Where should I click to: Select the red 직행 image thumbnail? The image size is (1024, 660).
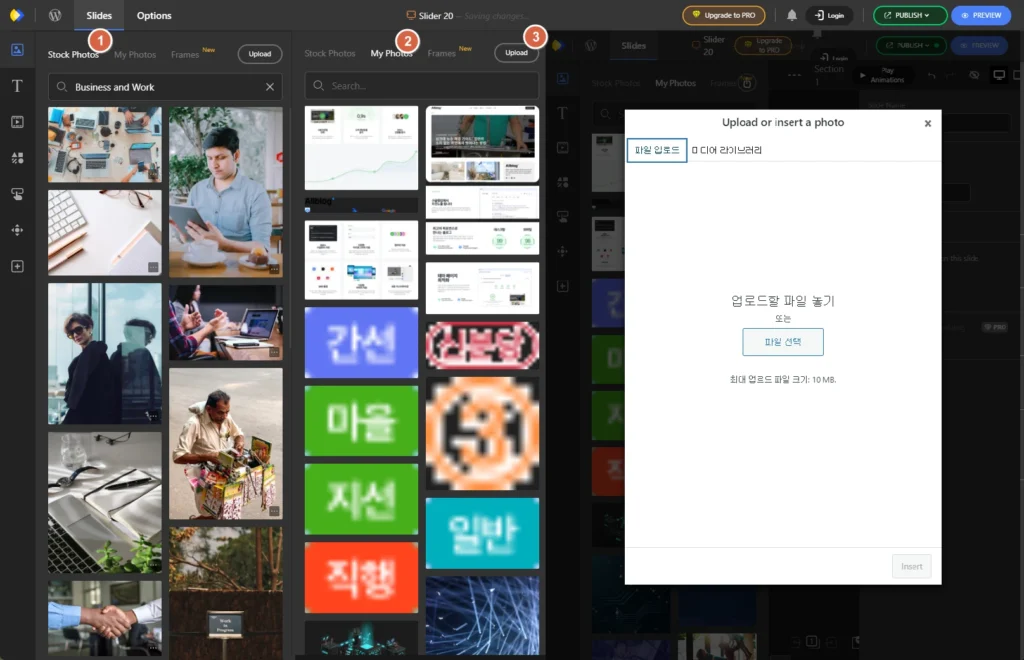point(361,577)
